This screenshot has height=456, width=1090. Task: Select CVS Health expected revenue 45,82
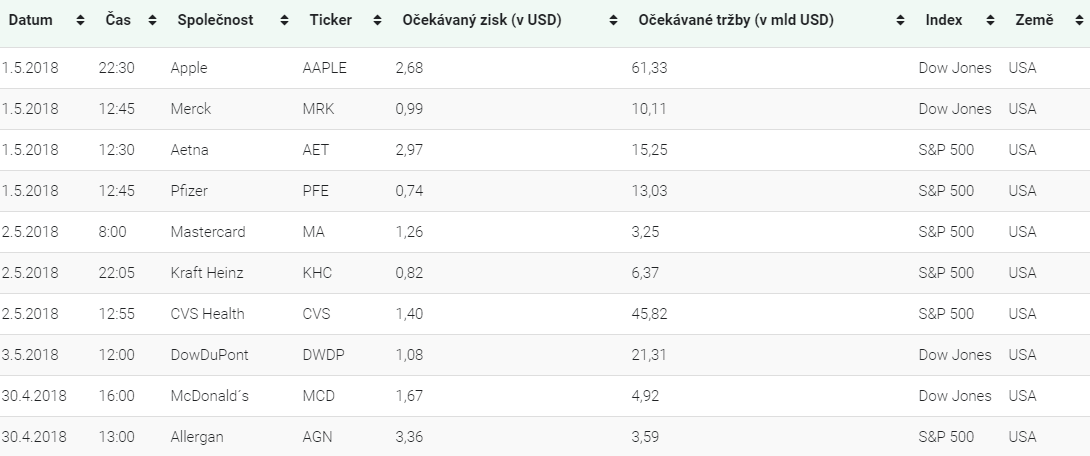[649, 314]
